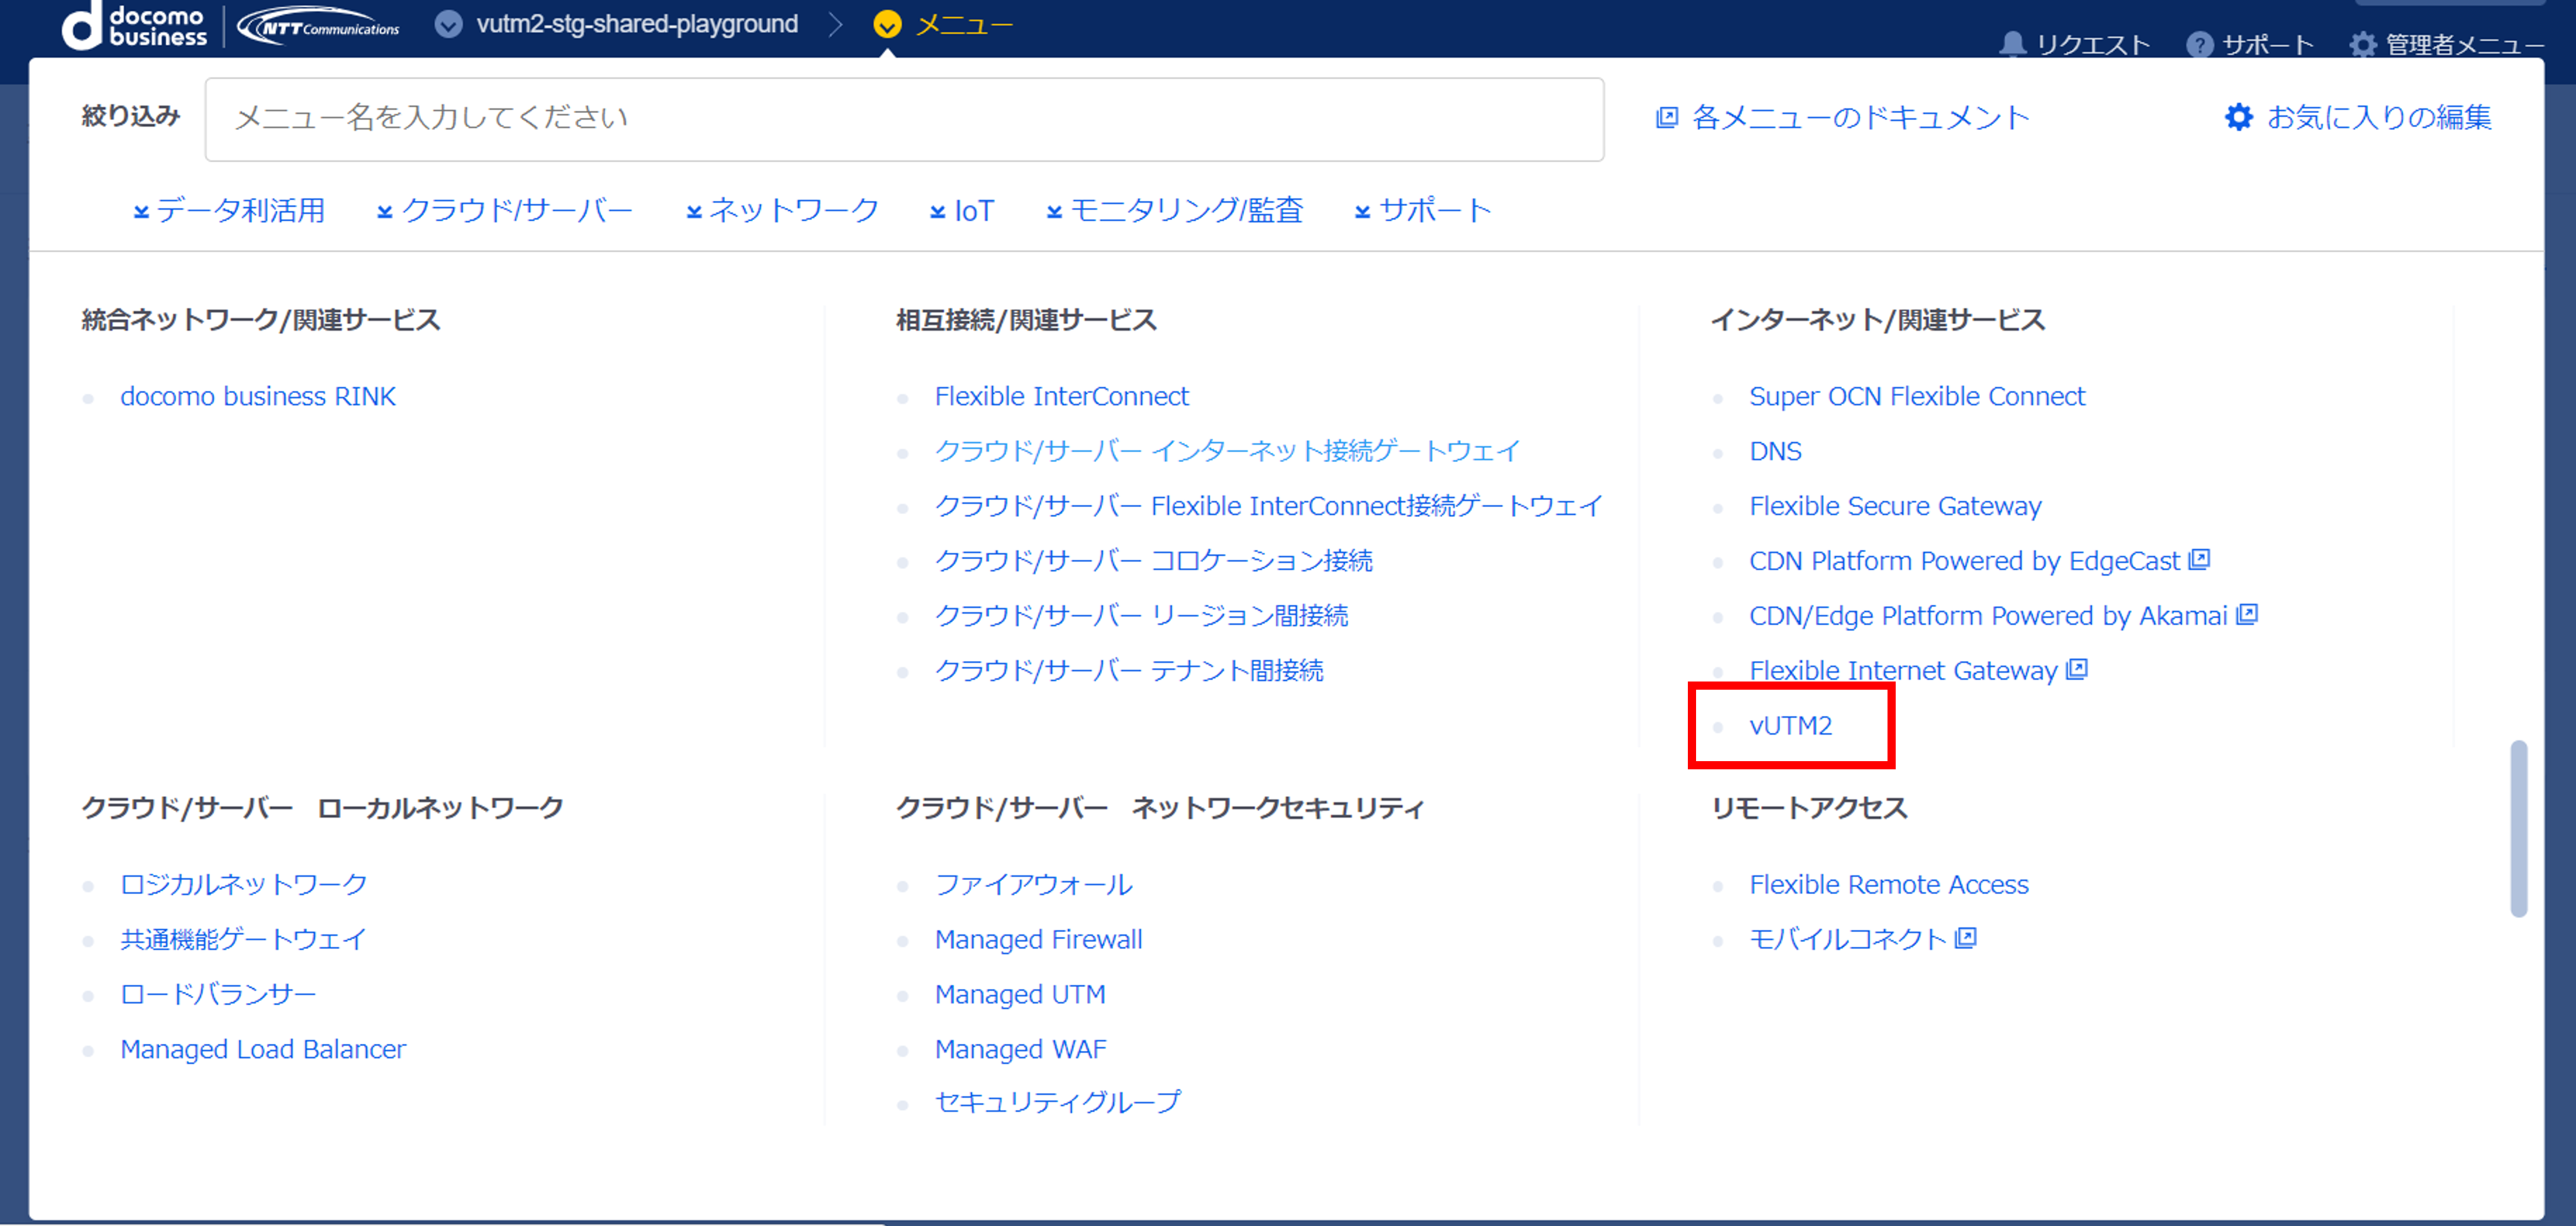
Task: Open the サポート help icon in header
Action: [2199, 44]
